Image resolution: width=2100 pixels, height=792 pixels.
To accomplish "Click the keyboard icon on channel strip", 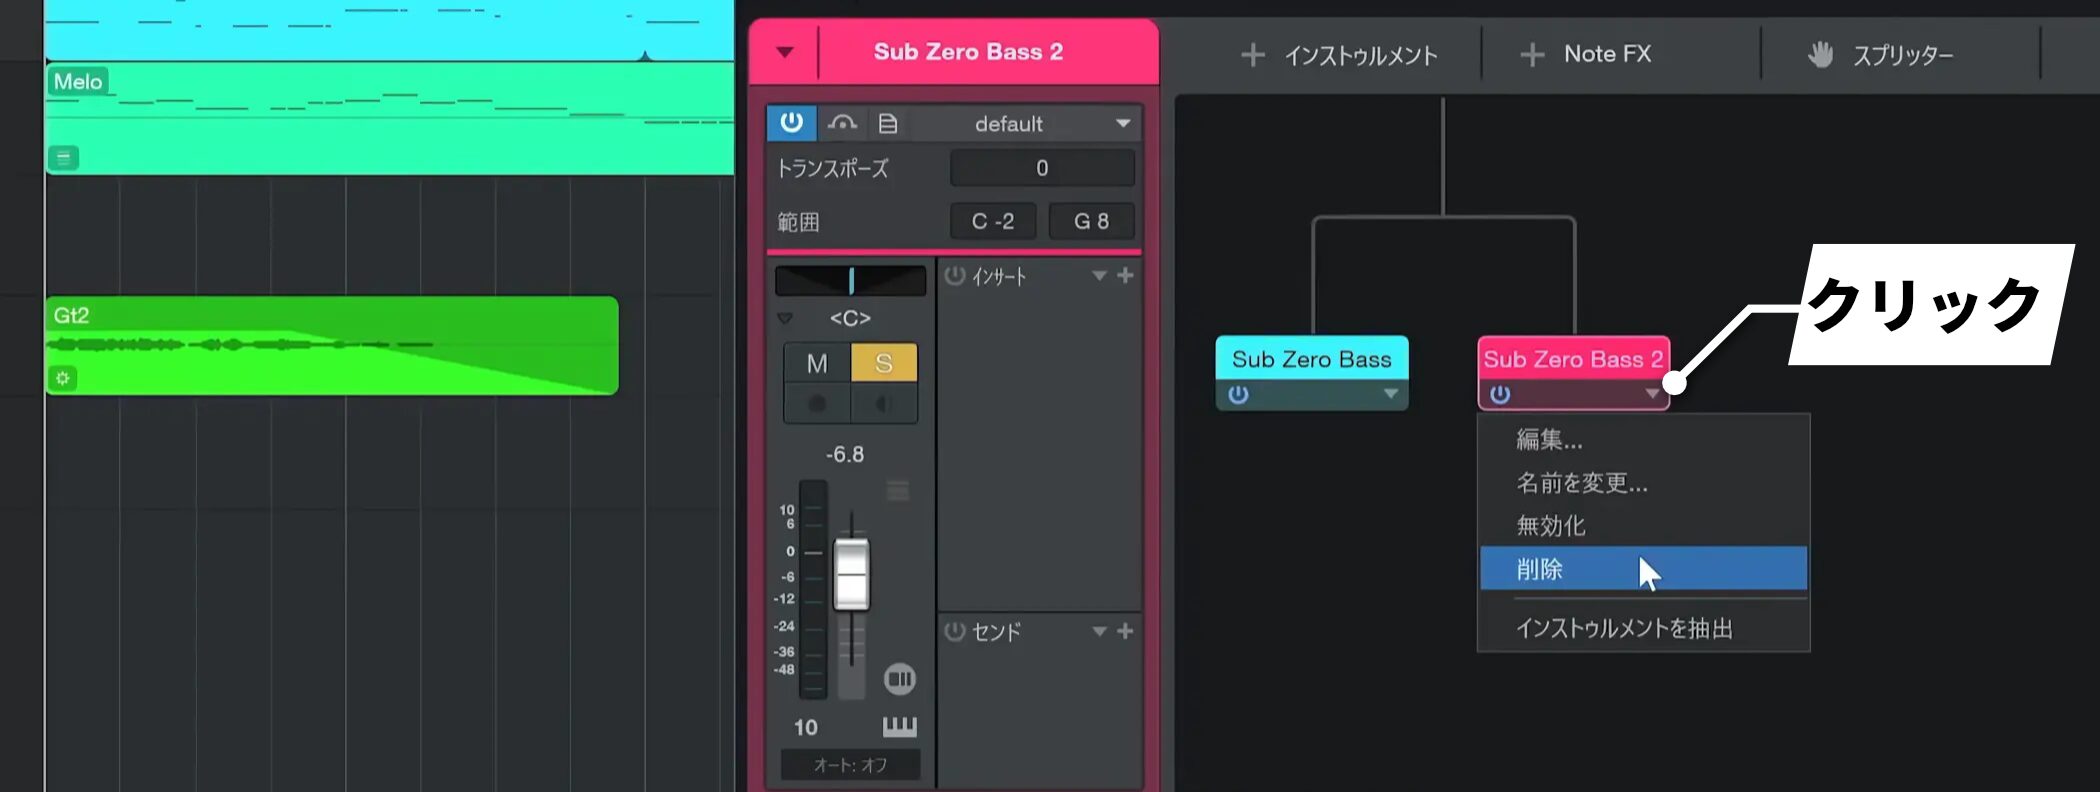I will click(x=899, y=727).
